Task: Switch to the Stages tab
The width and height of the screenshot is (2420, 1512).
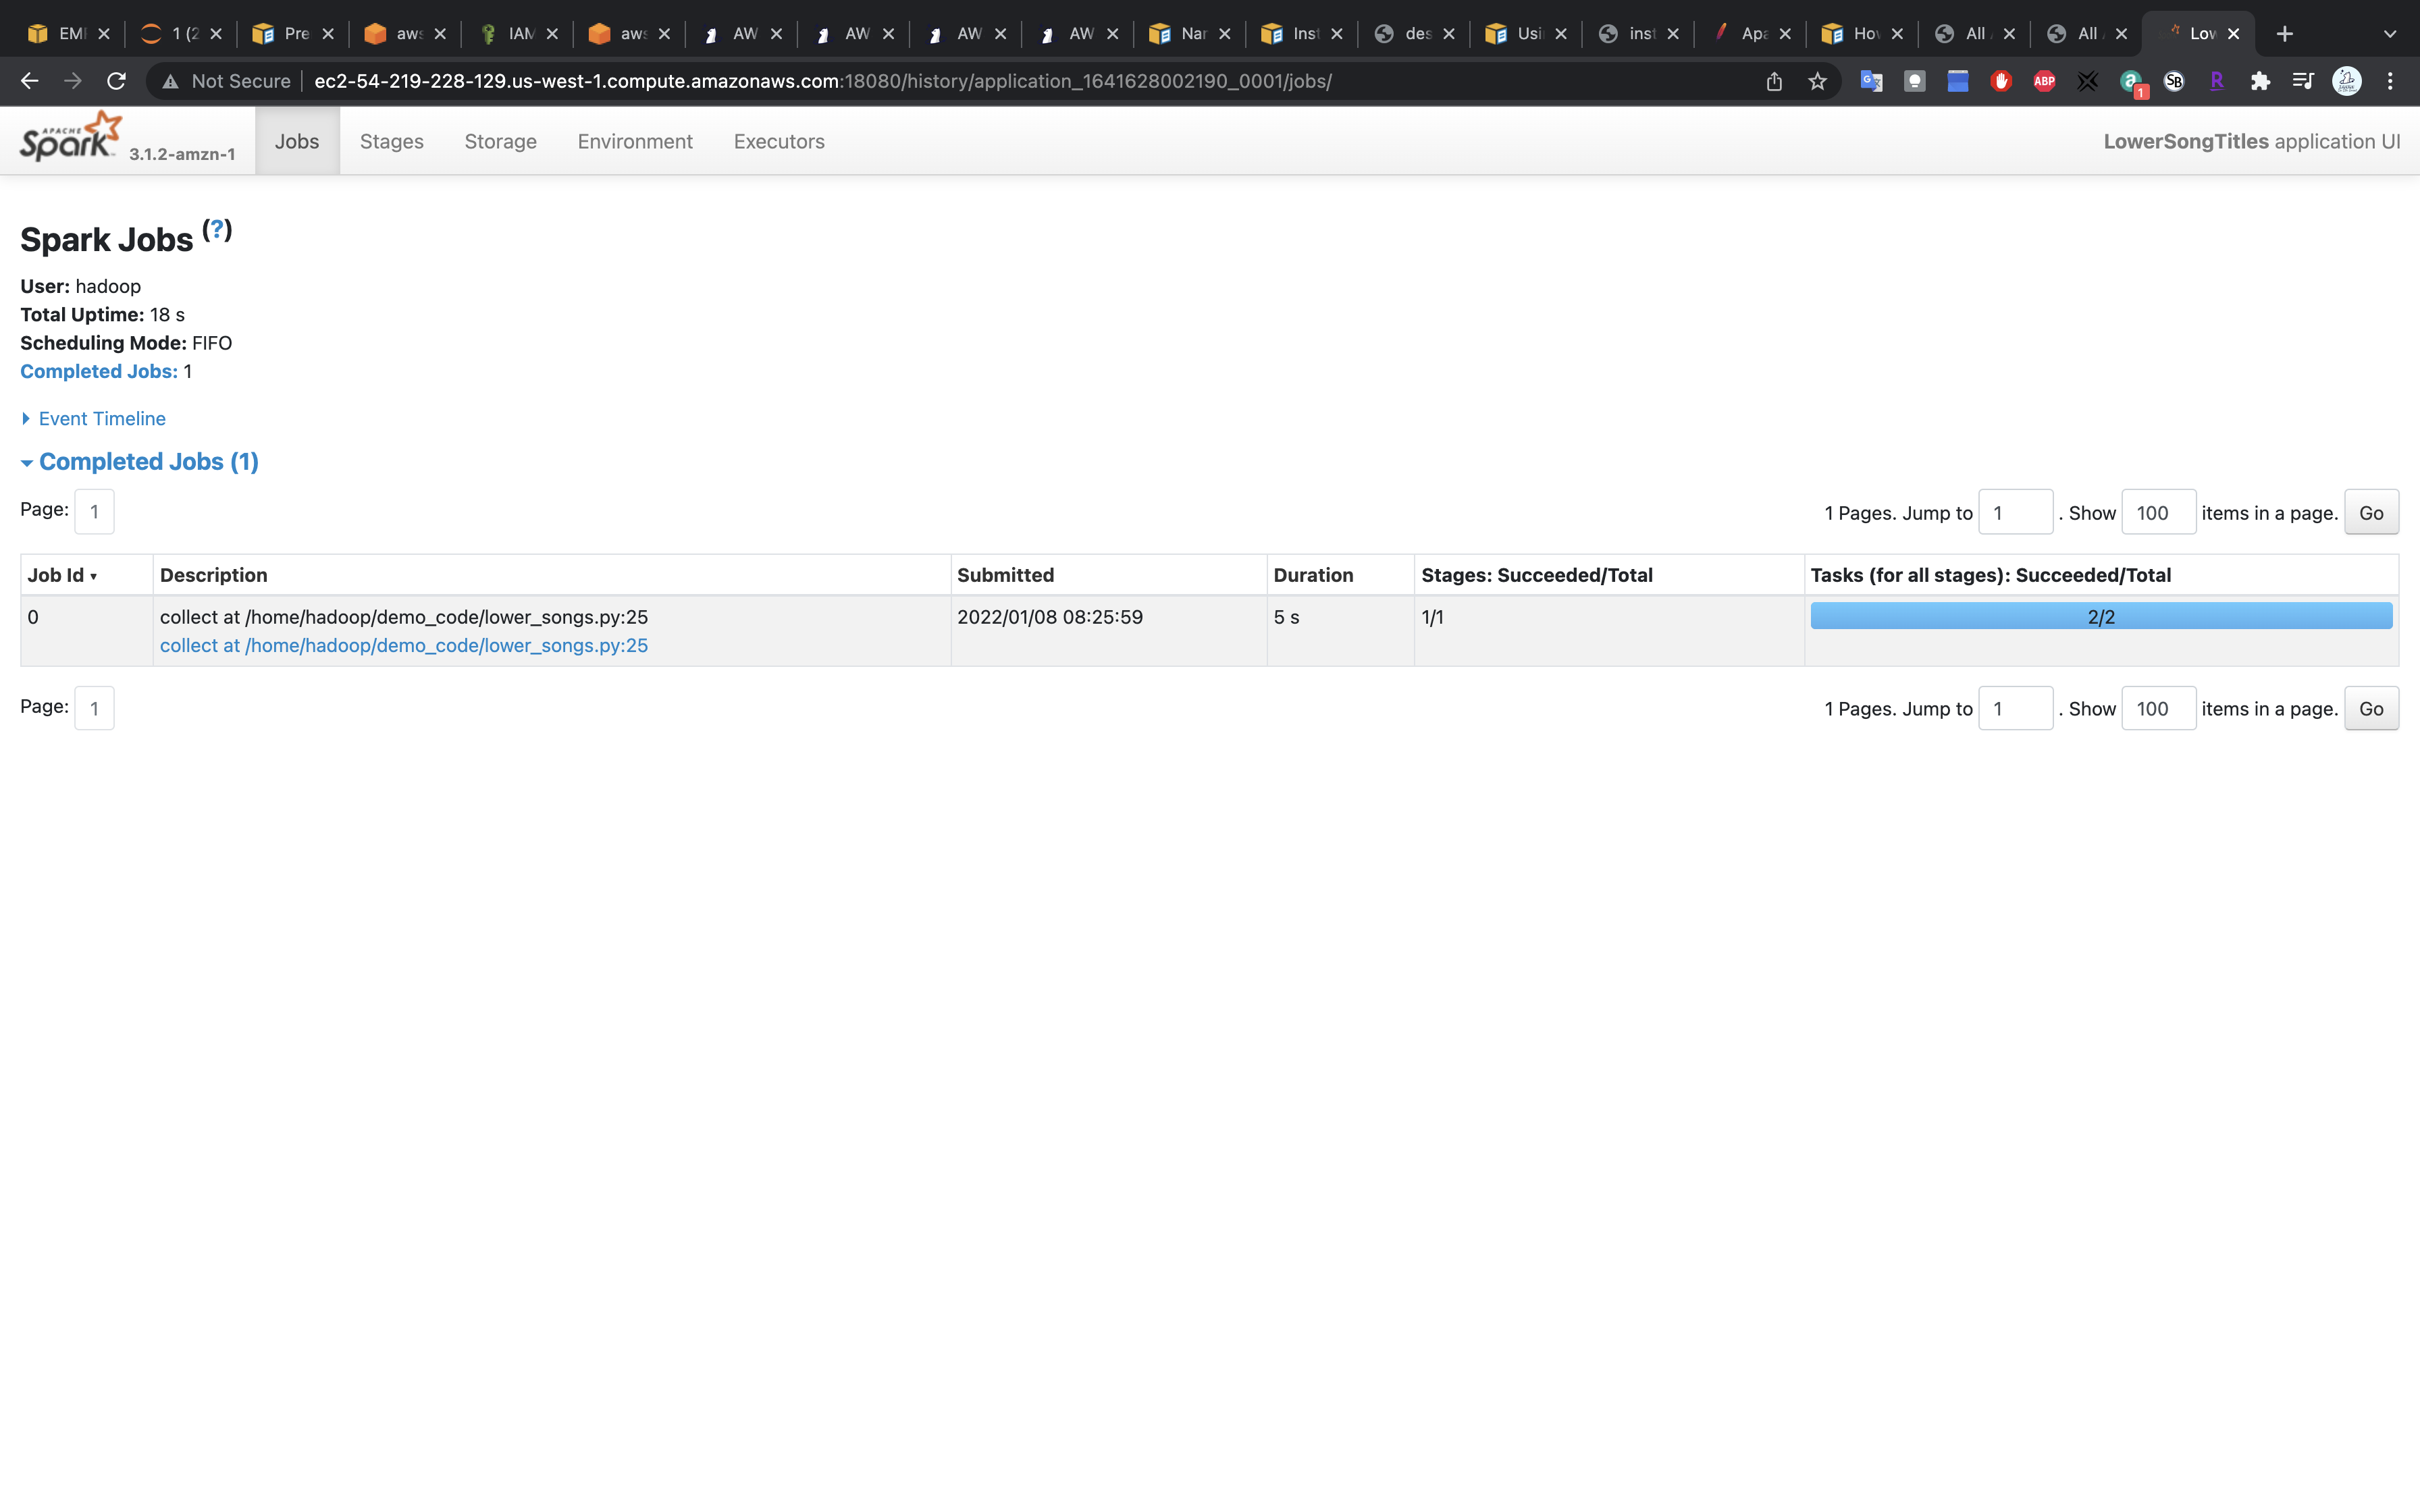Action: tap(391, 142)
